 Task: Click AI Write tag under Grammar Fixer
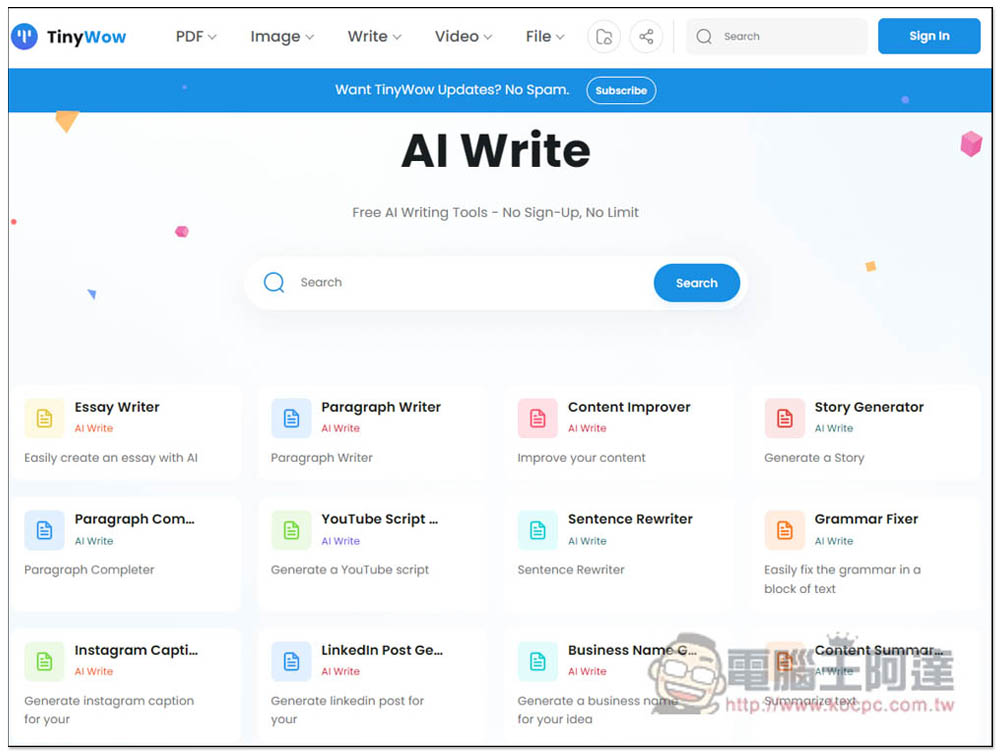pos(834,541)
